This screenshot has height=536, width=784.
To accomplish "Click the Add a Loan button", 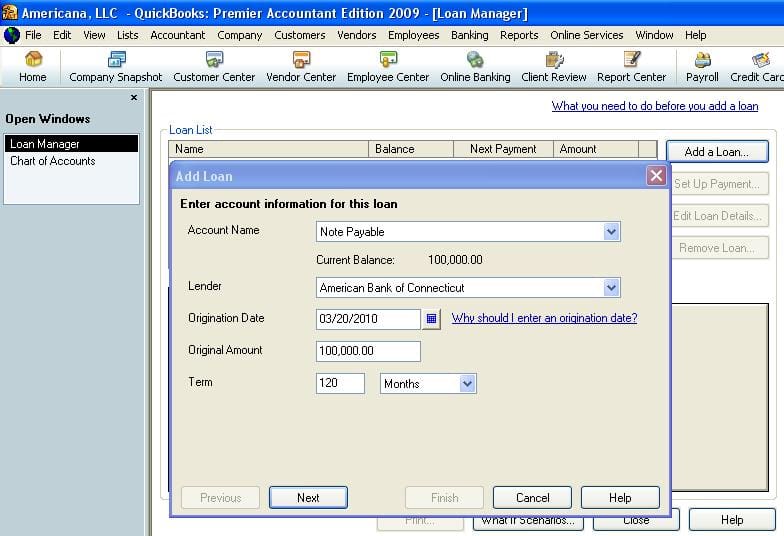I will (x=717, y=152).
